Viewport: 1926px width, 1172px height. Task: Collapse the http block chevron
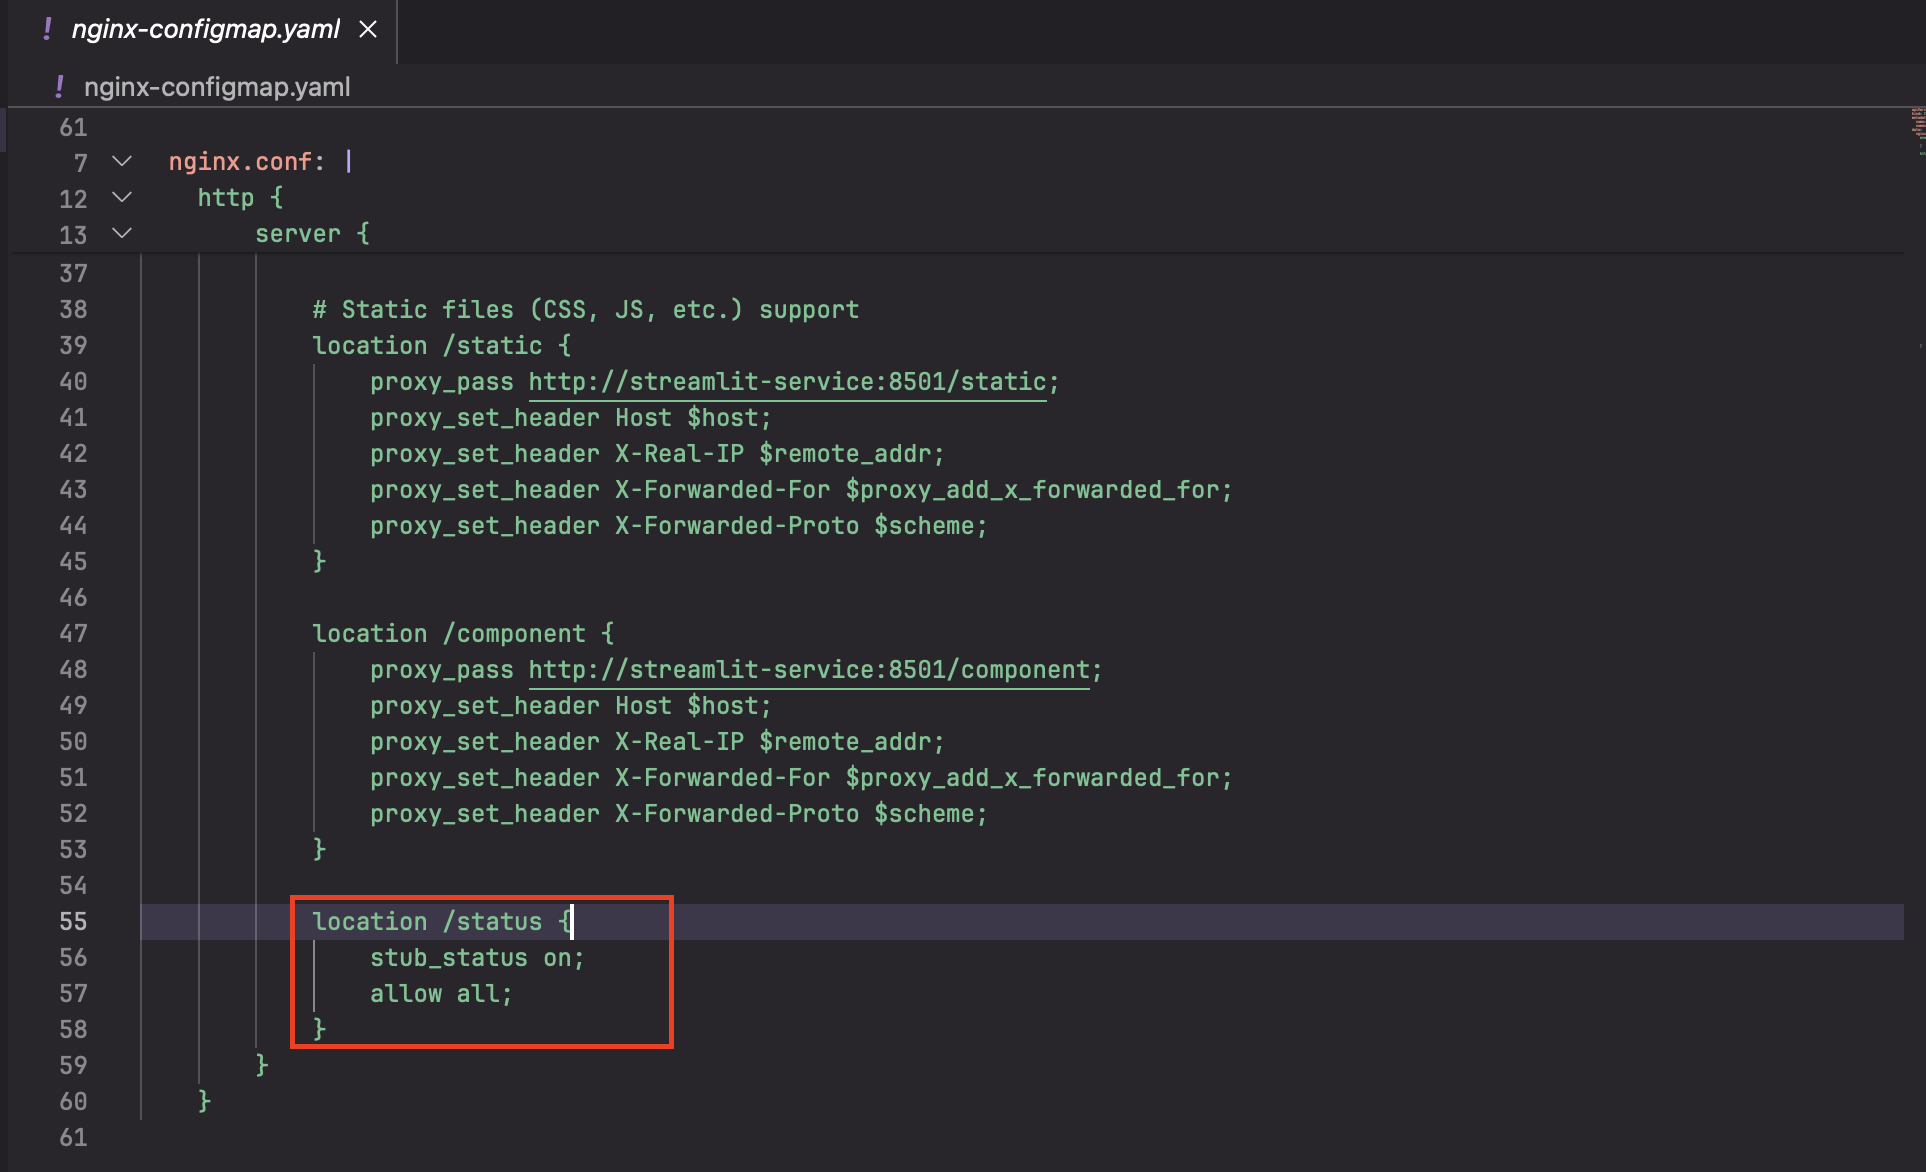[122, 197]
